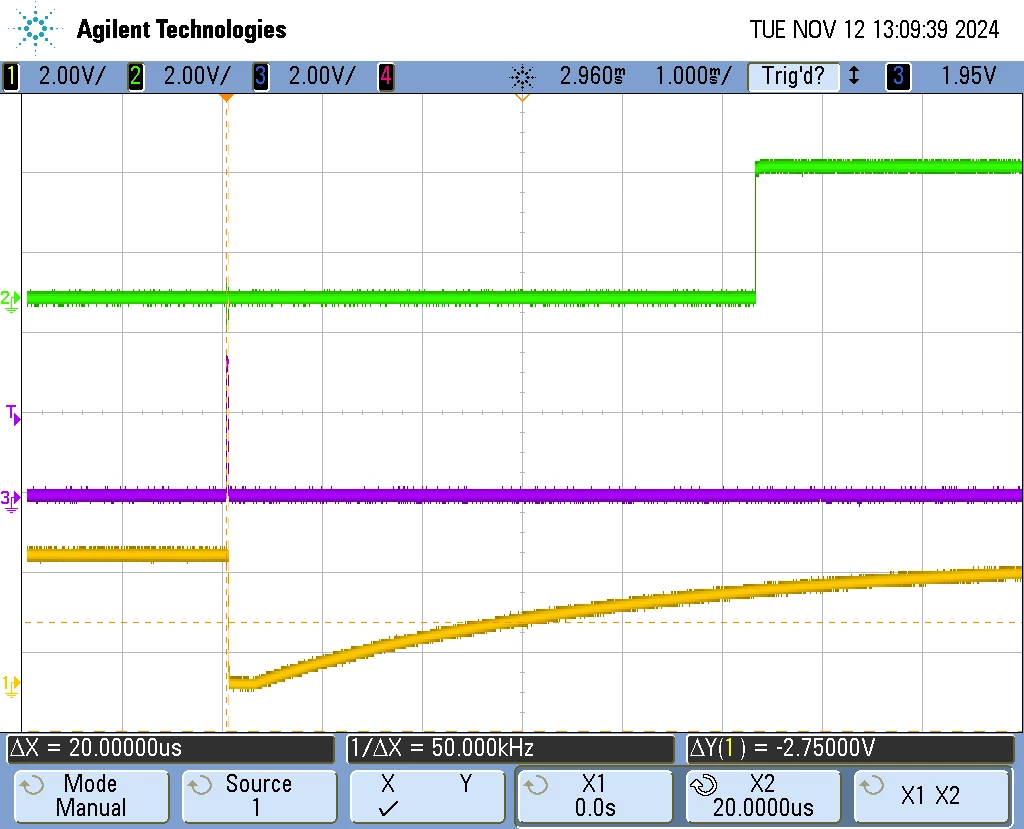Click the channel 3 2.00V/ scale value
Screen dimensions: 1024x829
[322, 76]
